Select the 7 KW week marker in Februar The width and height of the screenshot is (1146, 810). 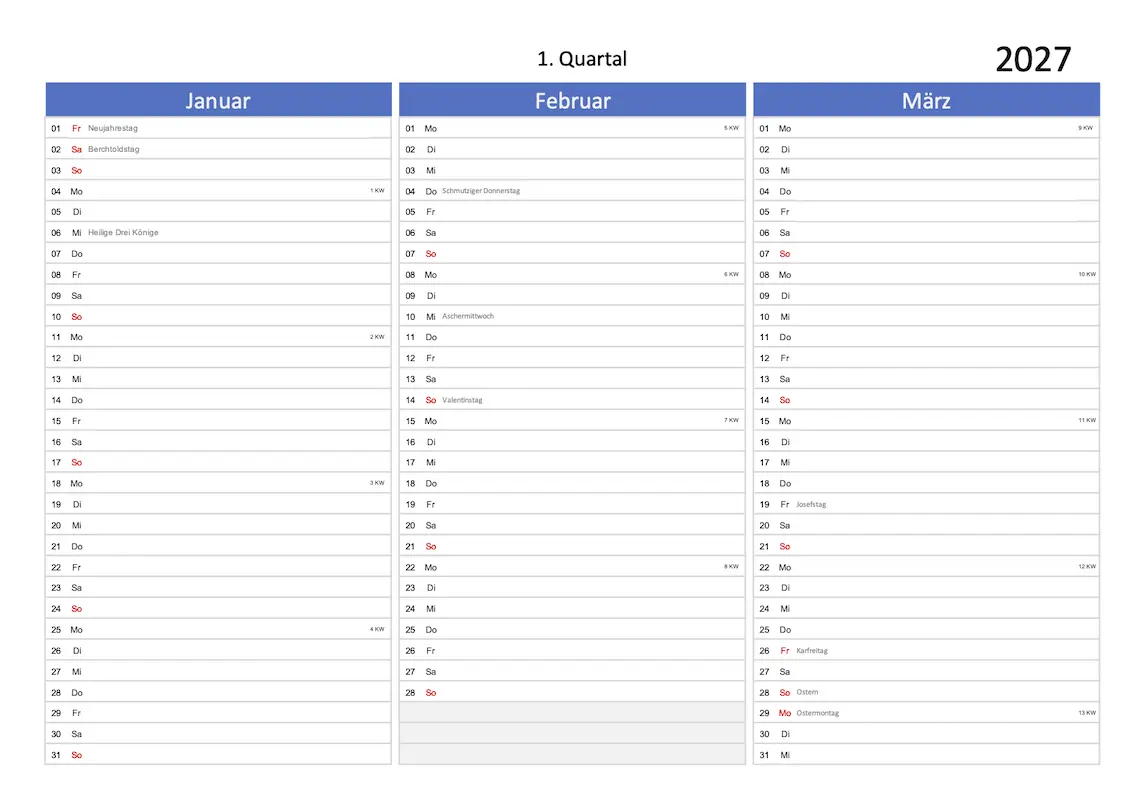(x=731, y=420)
